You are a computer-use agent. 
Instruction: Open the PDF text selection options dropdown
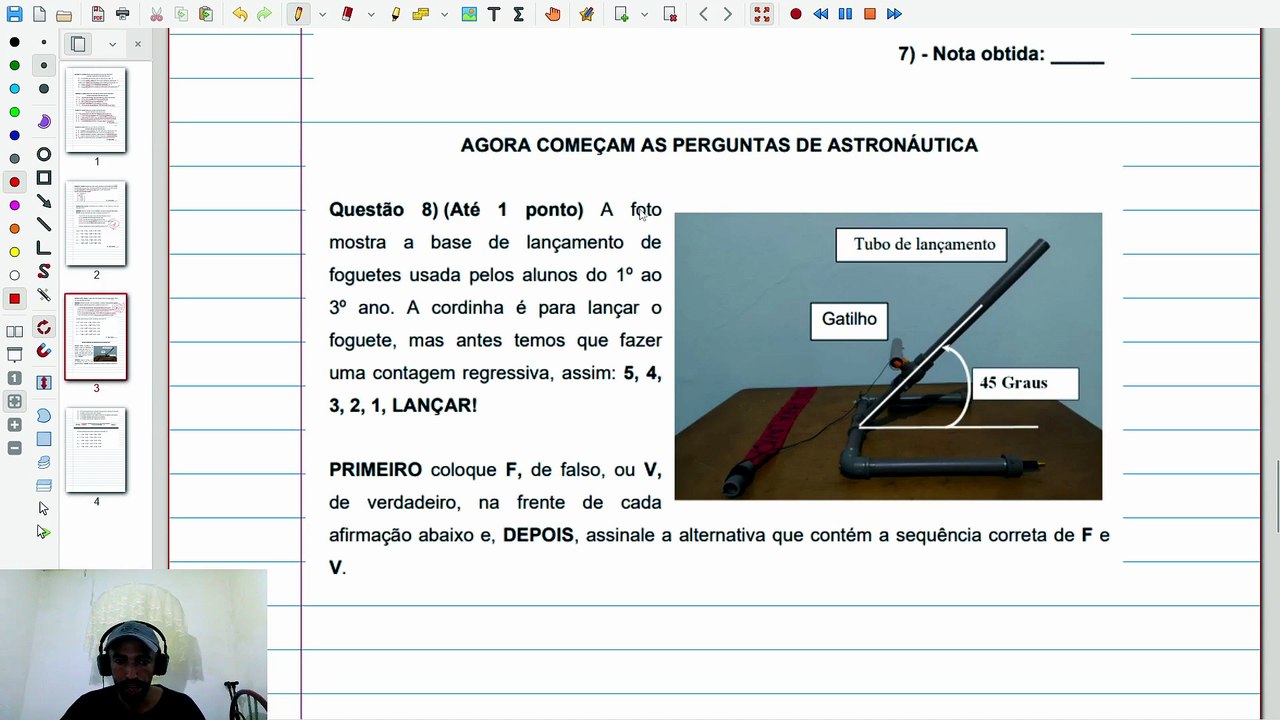tap(444, 14)
